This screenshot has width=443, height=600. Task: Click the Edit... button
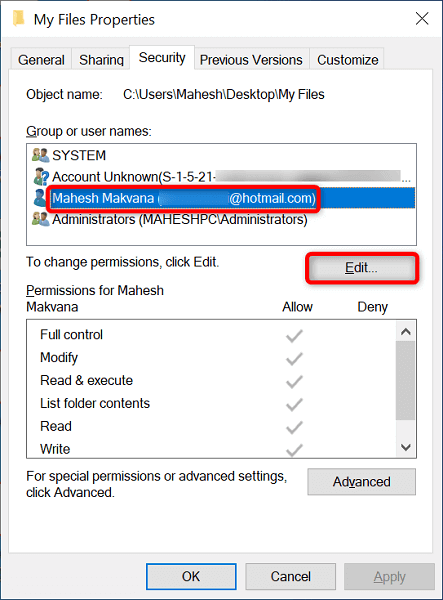pyautogui.click(x=362, y=268)
